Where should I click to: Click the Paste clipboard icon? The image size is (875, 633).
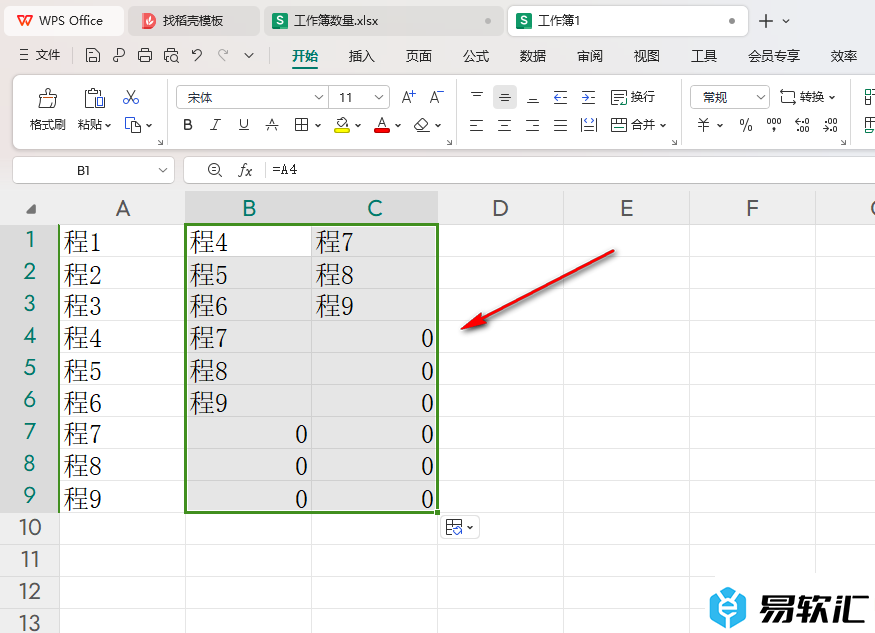[x=94, y=98]
